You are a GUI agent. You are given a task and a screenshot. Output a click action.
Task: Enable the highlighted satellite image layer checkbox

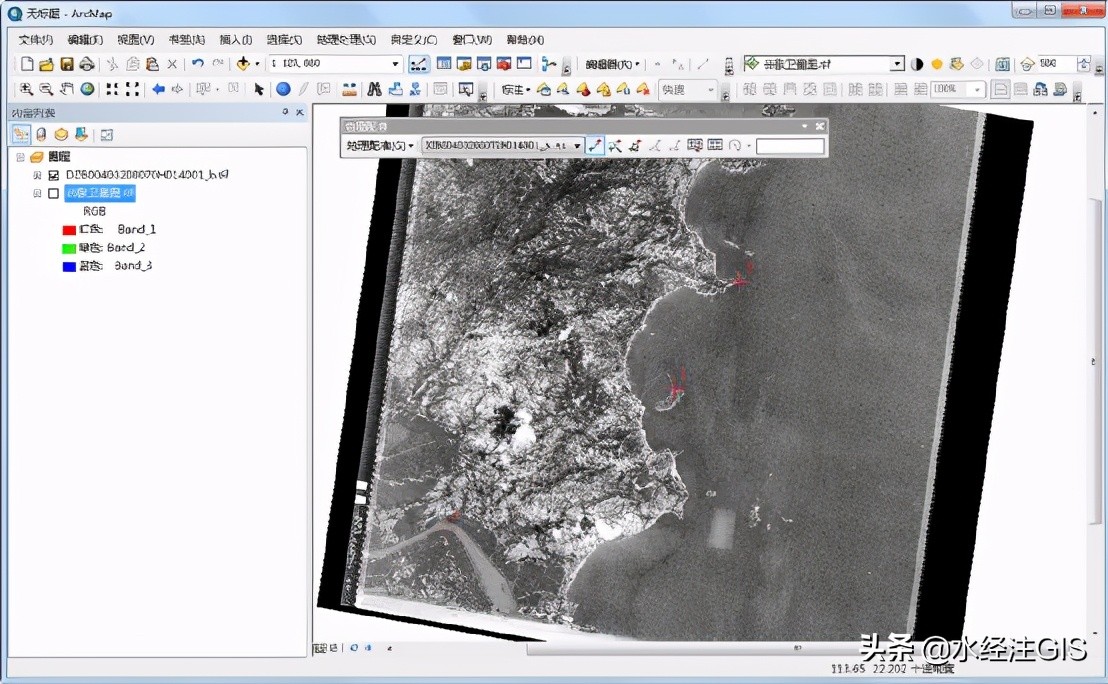pyautogui.click(x=54, y=193)
